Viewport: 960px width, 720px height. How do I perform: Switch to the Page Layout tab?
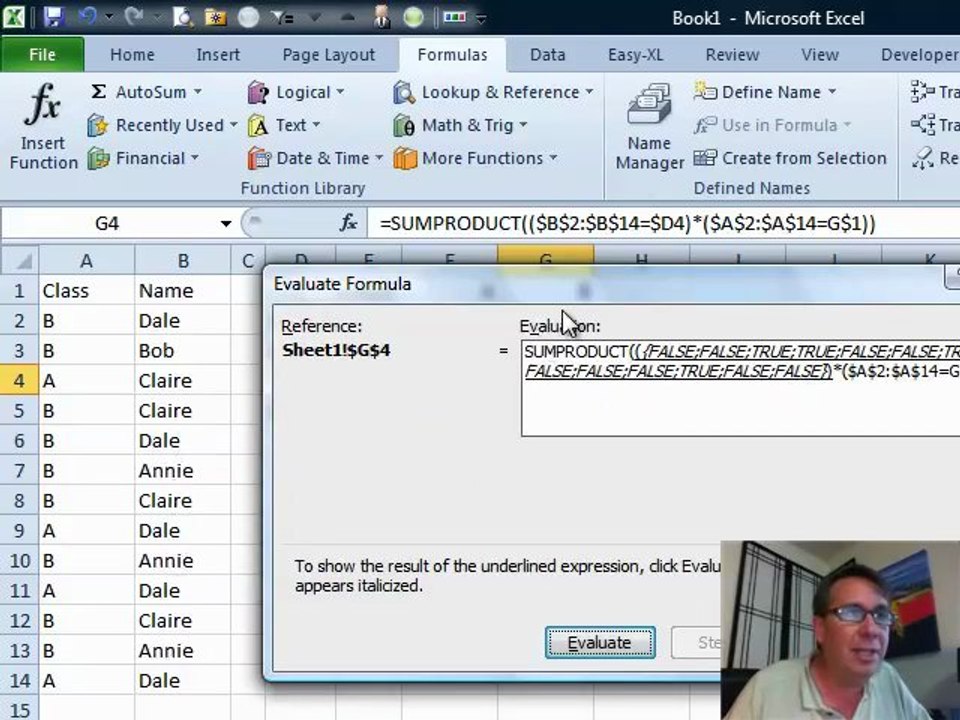(329, 54)
